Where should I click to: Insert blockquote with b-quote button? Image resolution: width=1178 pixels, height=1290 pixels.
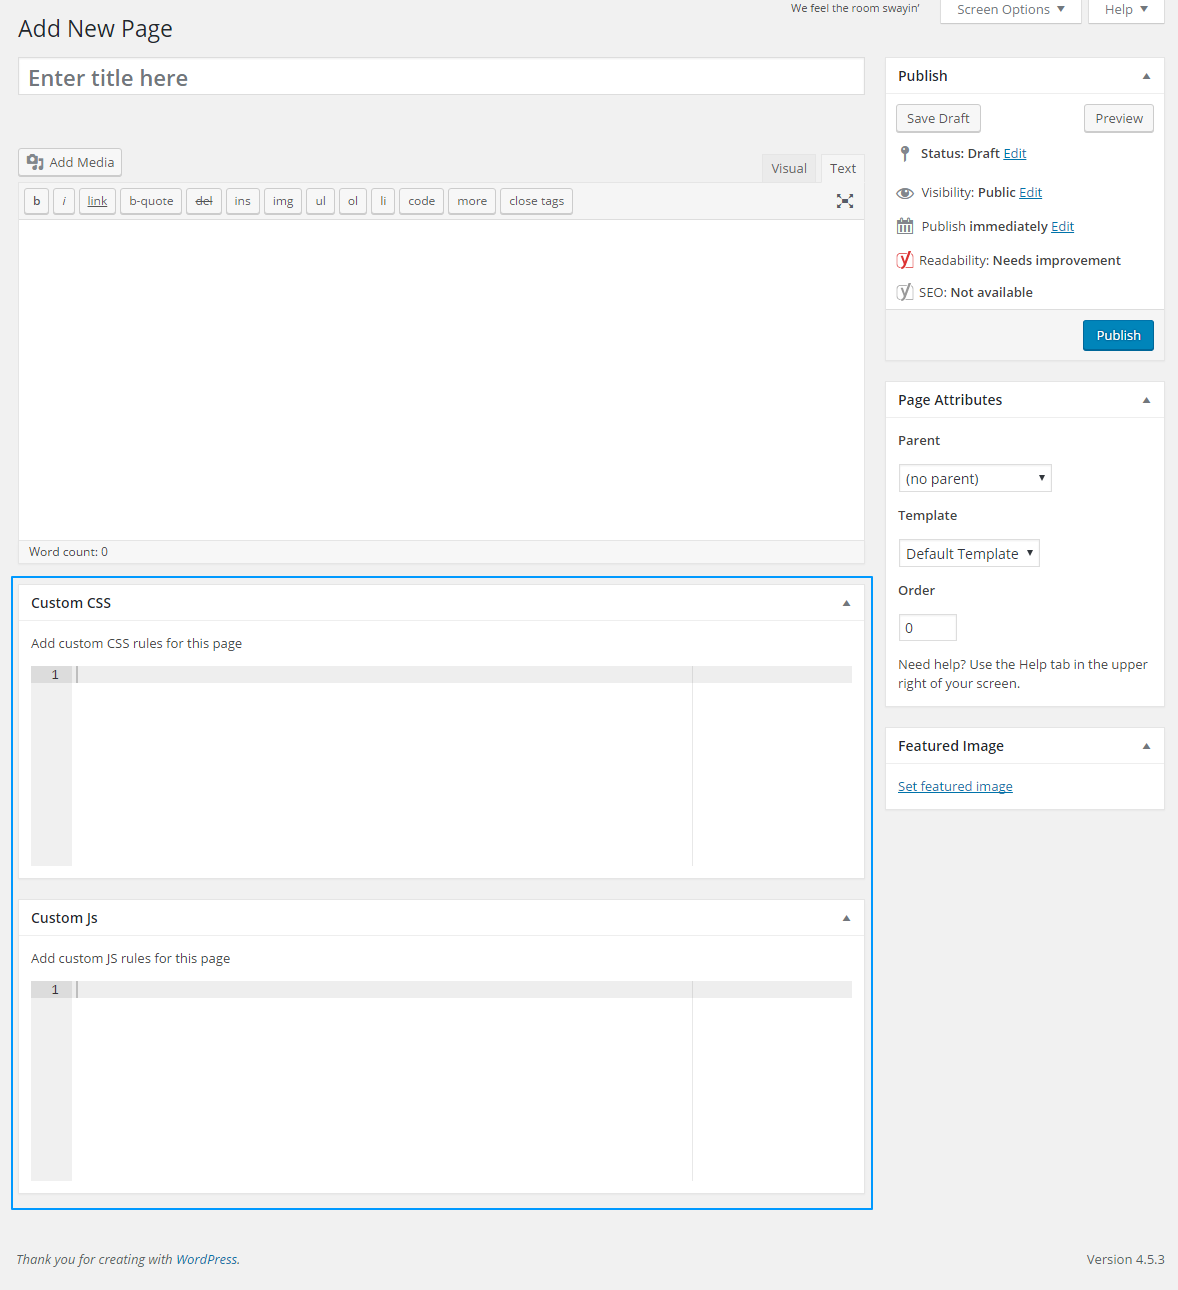point(151,201)
